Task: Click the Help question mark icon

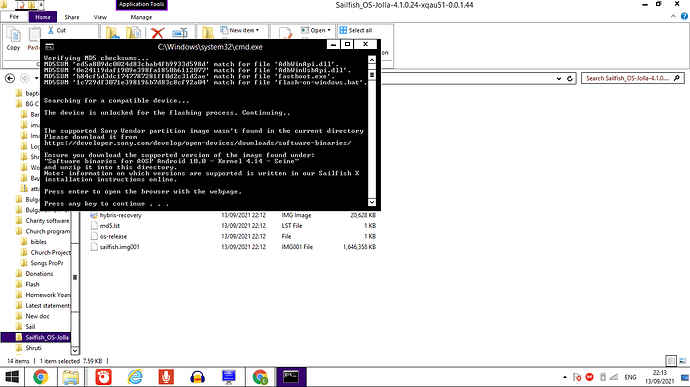Action: (x=684, y=16)
